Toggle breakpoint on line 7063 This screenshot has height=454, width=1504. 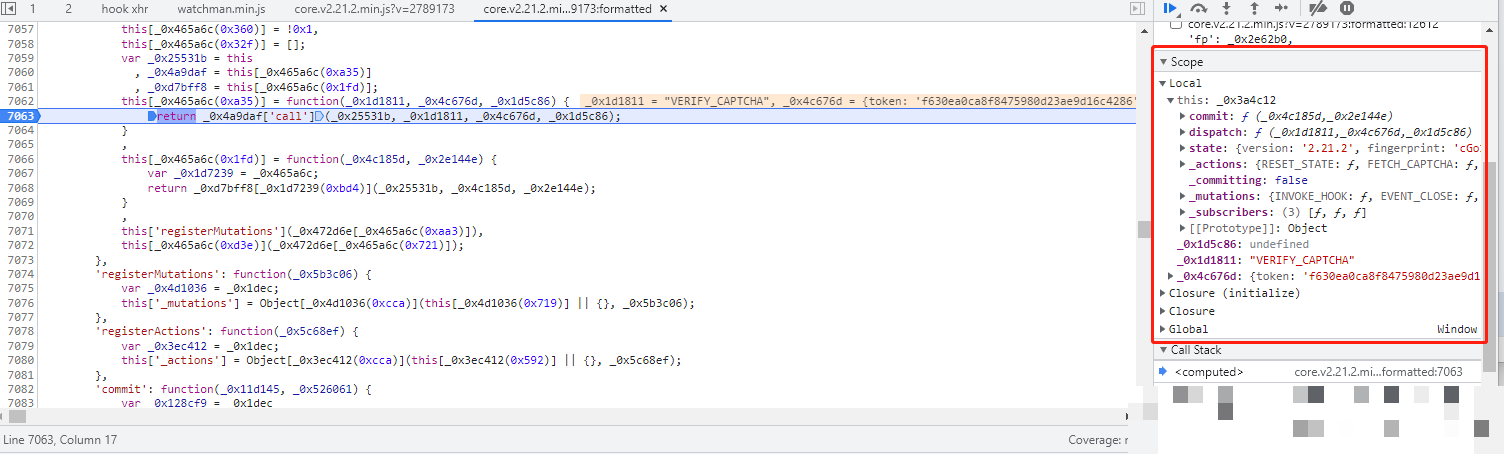coord(20,117)
